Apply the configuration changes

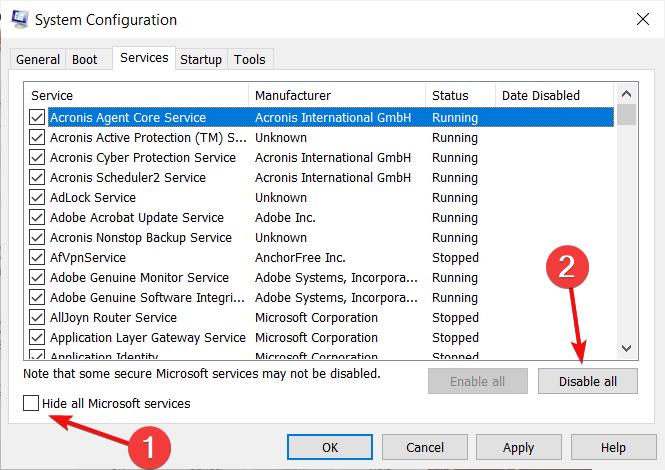pos(519,447)
